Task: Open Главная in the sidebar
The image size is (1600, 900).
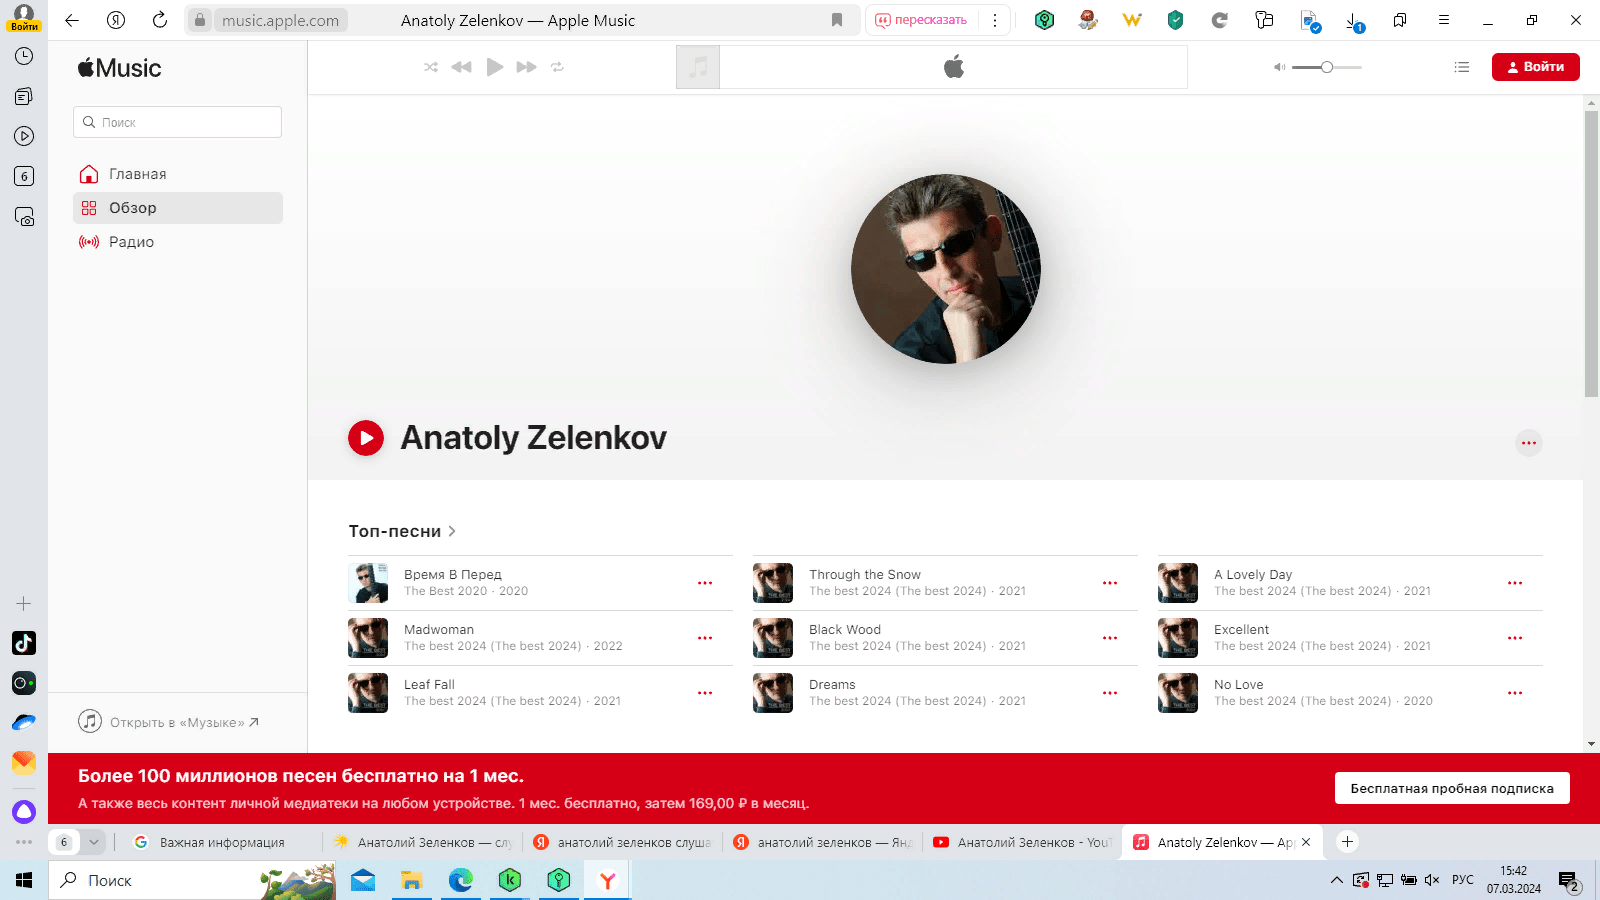Action: [178, 174]
